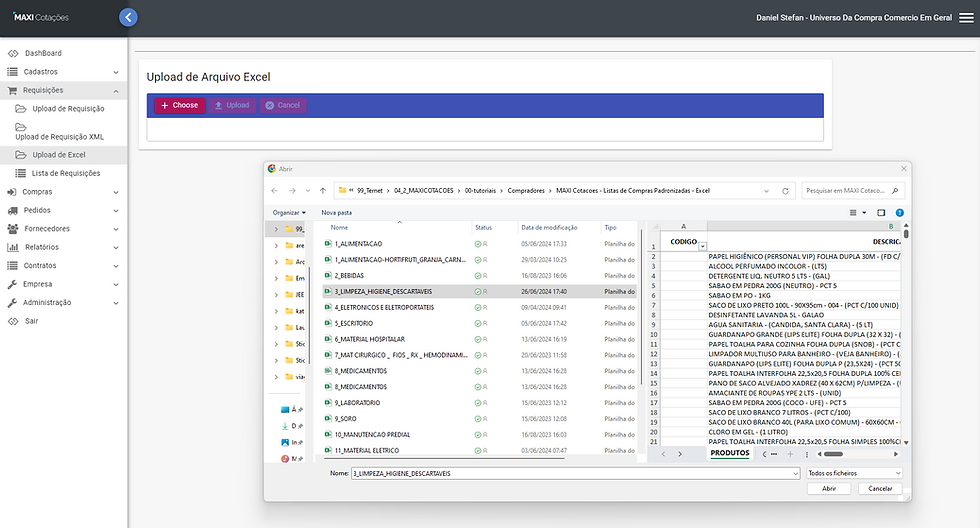This screenshot has height=528, width=980.
Task: Refresh the file dialog folder
Action: (786, 191)
